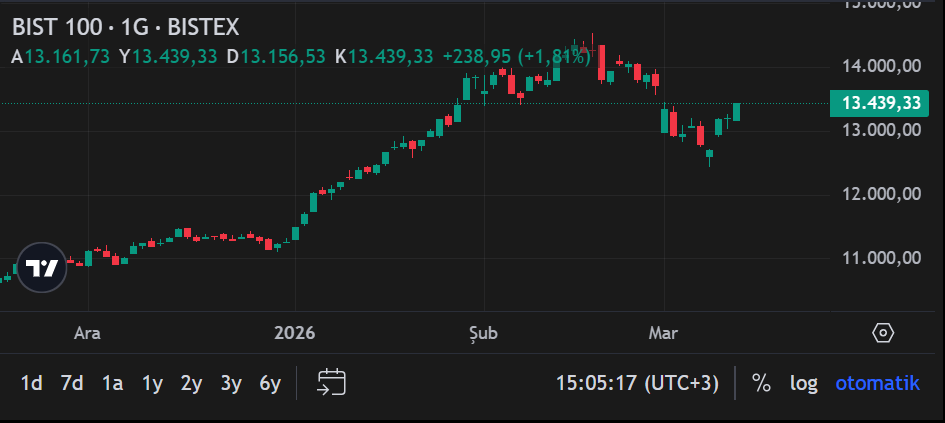
Task: Choose the 1a range
Action: [112, 383]
